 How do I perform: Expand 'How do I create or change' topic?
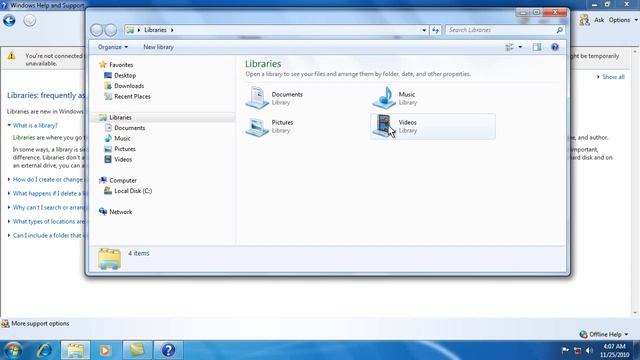[x=47, y=180]
